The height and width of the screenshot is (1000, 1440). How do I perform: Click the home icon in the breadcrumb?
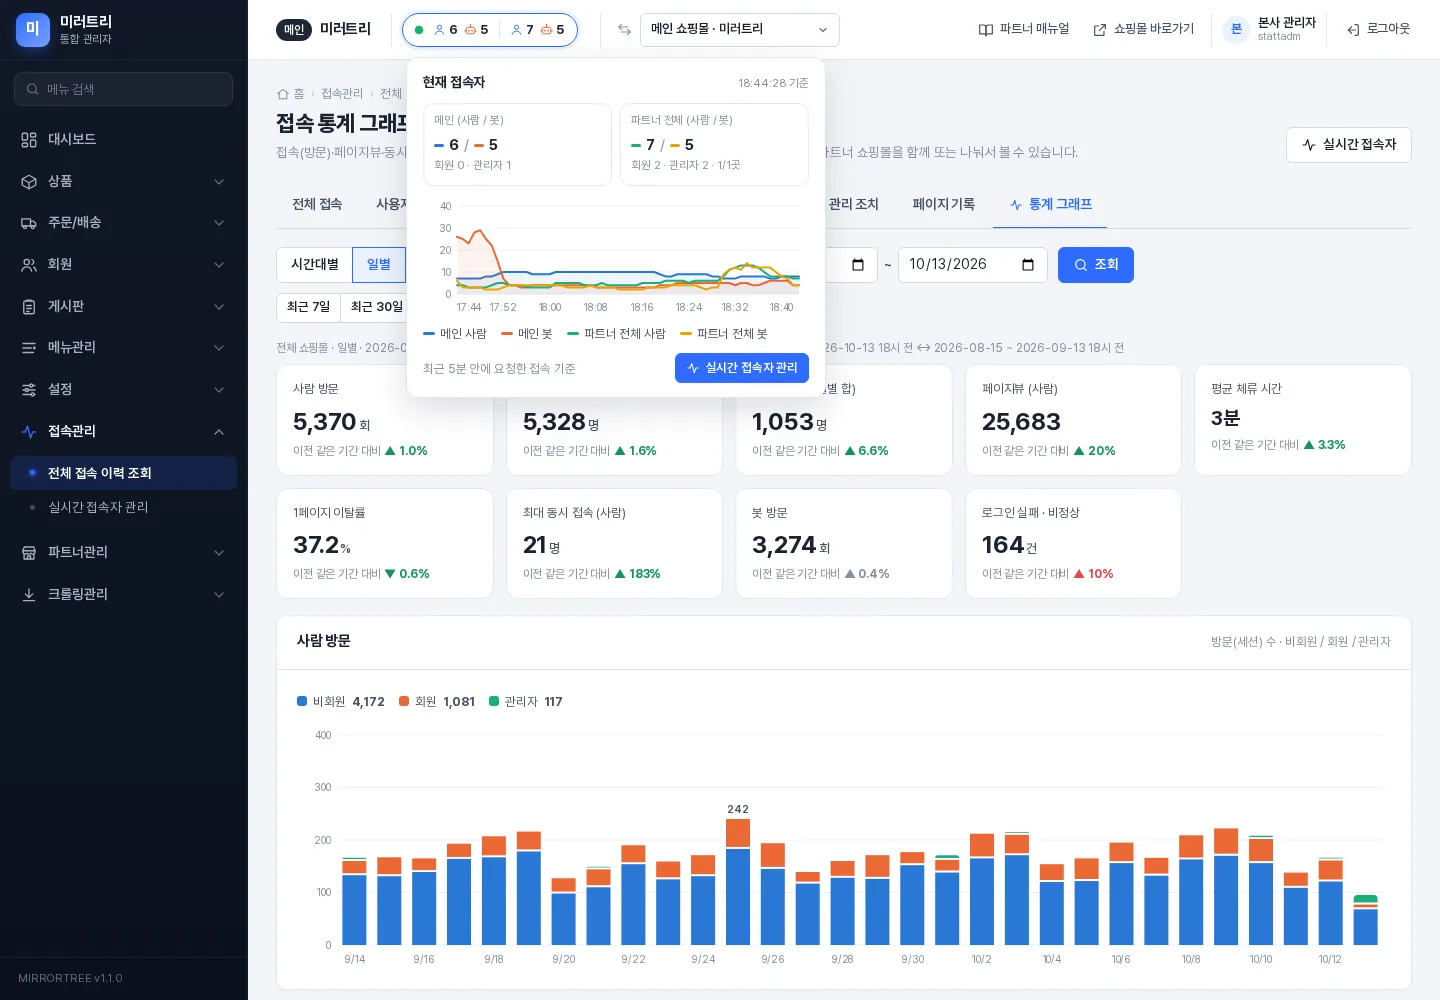[283, 94]
